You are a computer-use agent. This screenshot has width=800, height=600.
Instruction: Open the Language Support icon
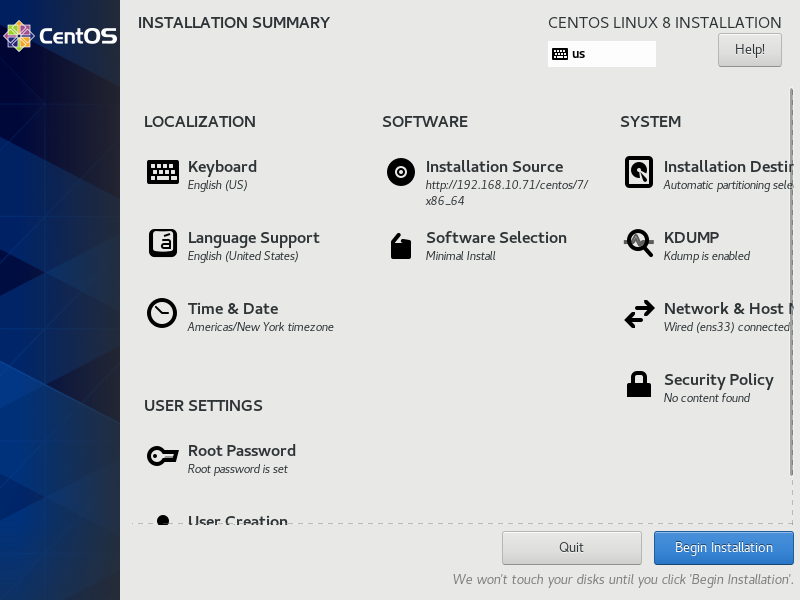pyautogui.click(x=163, y=243)
